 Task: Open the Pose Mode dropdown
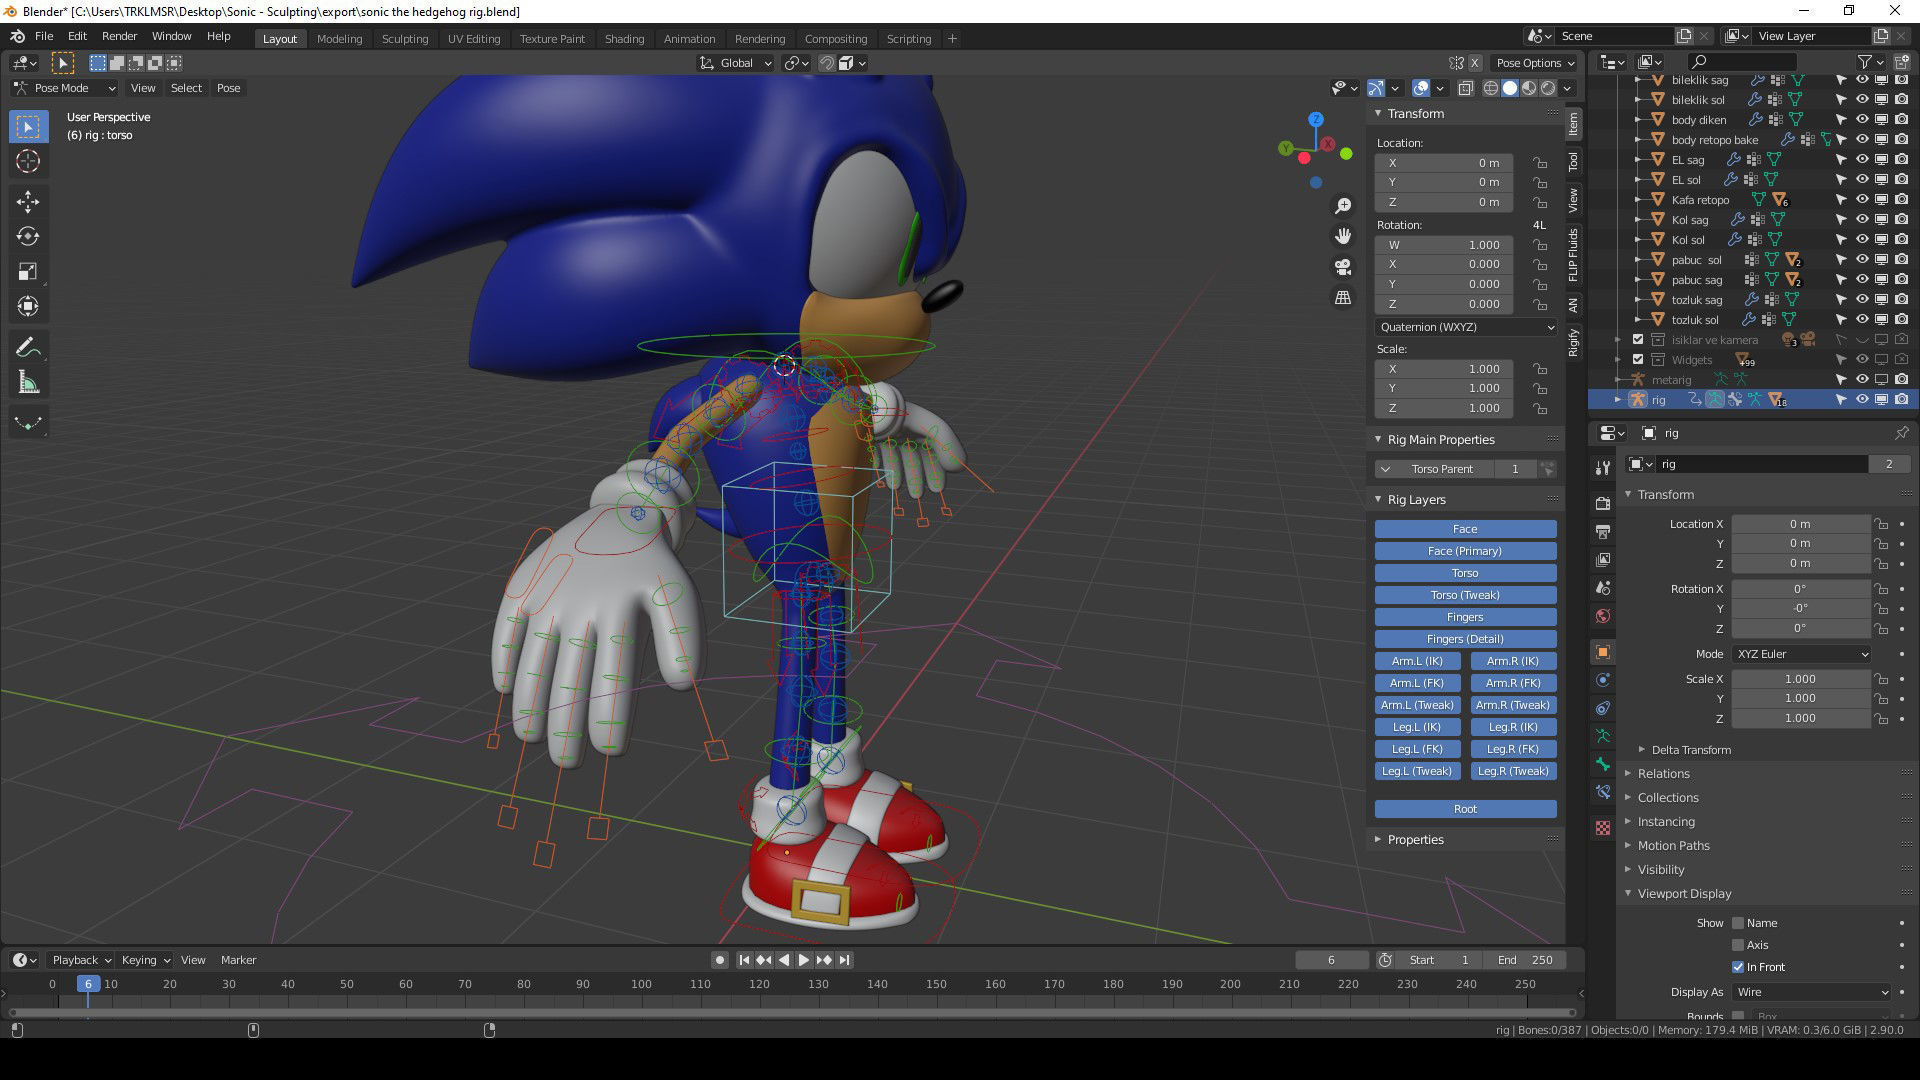click(x=66, y=88)
